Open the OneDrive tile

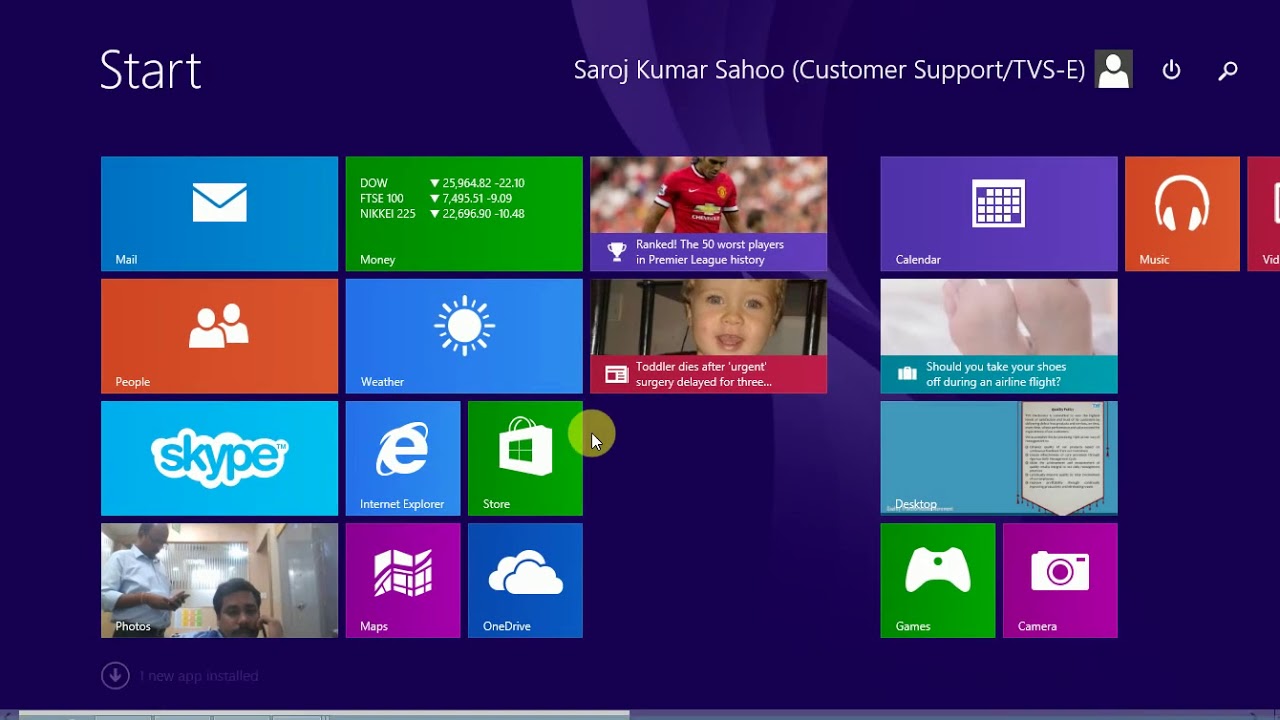pos(525,580)
